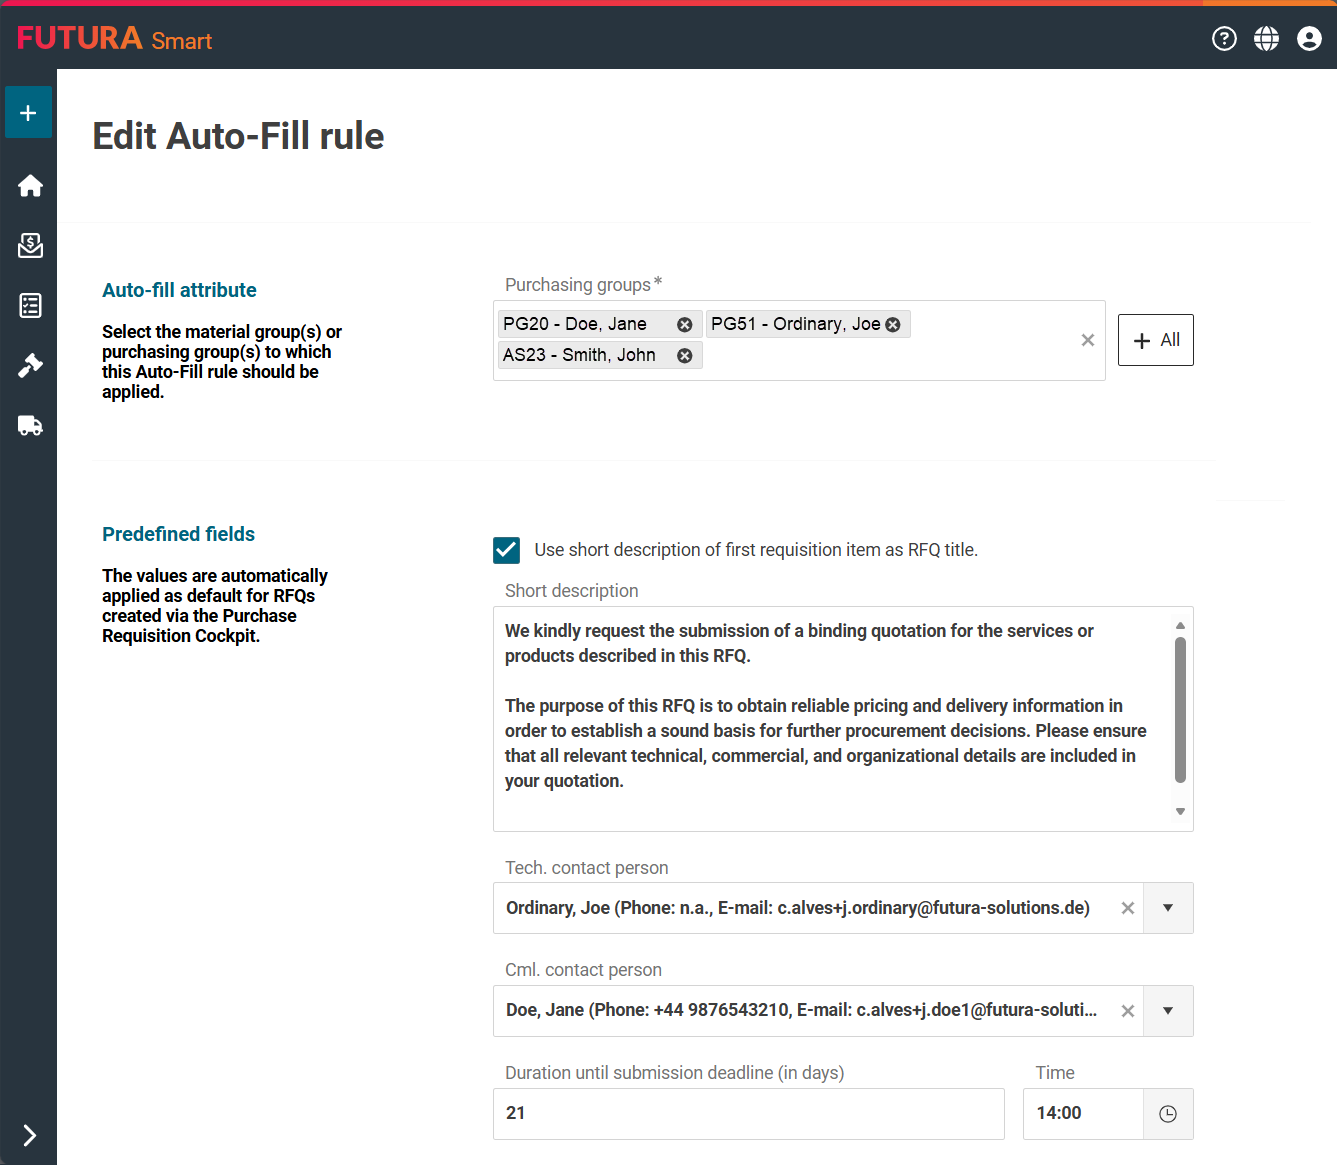Expand the Tech. contact person dropdown

click(x=1167, y=908)
